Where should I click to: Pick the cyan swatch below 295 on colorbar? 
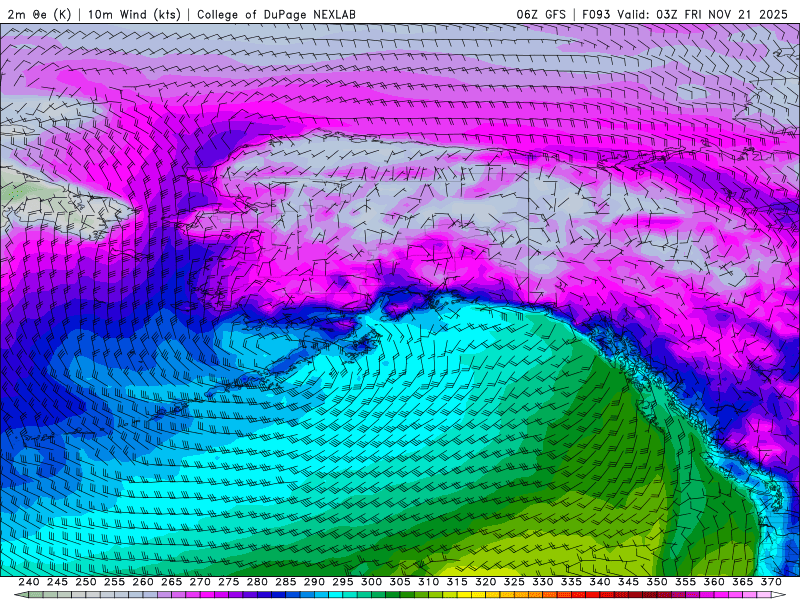tap(336, 595)
